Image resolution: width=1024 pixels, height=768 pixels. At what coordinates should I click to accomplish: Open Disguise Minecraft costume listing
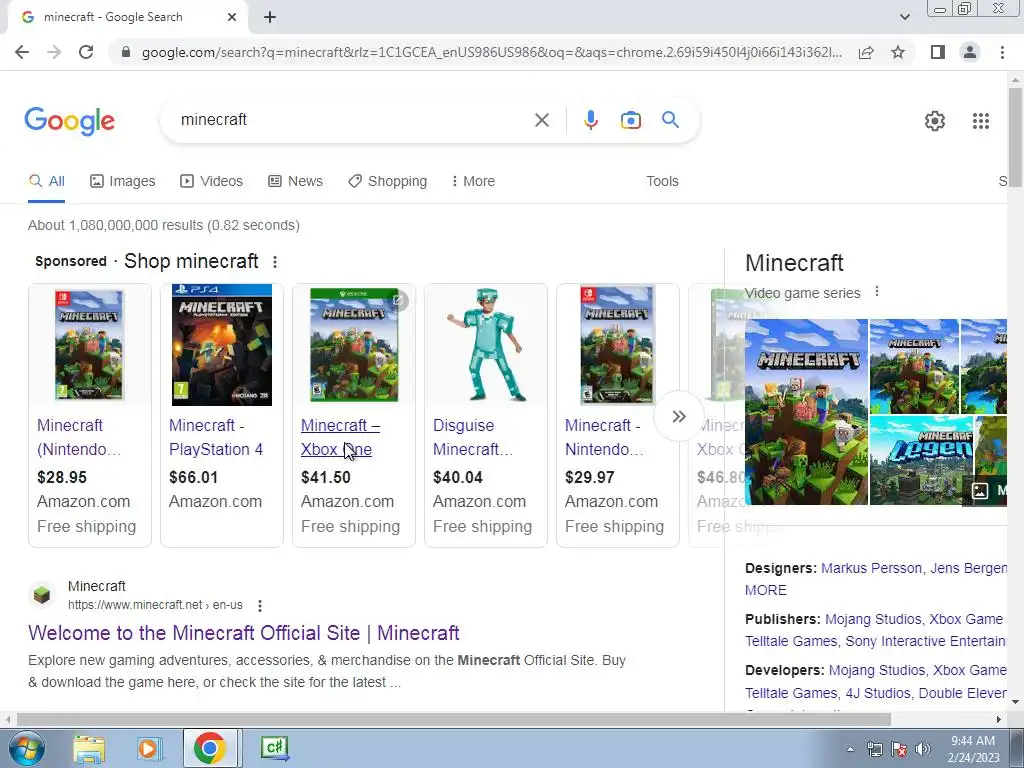[473, 437]
